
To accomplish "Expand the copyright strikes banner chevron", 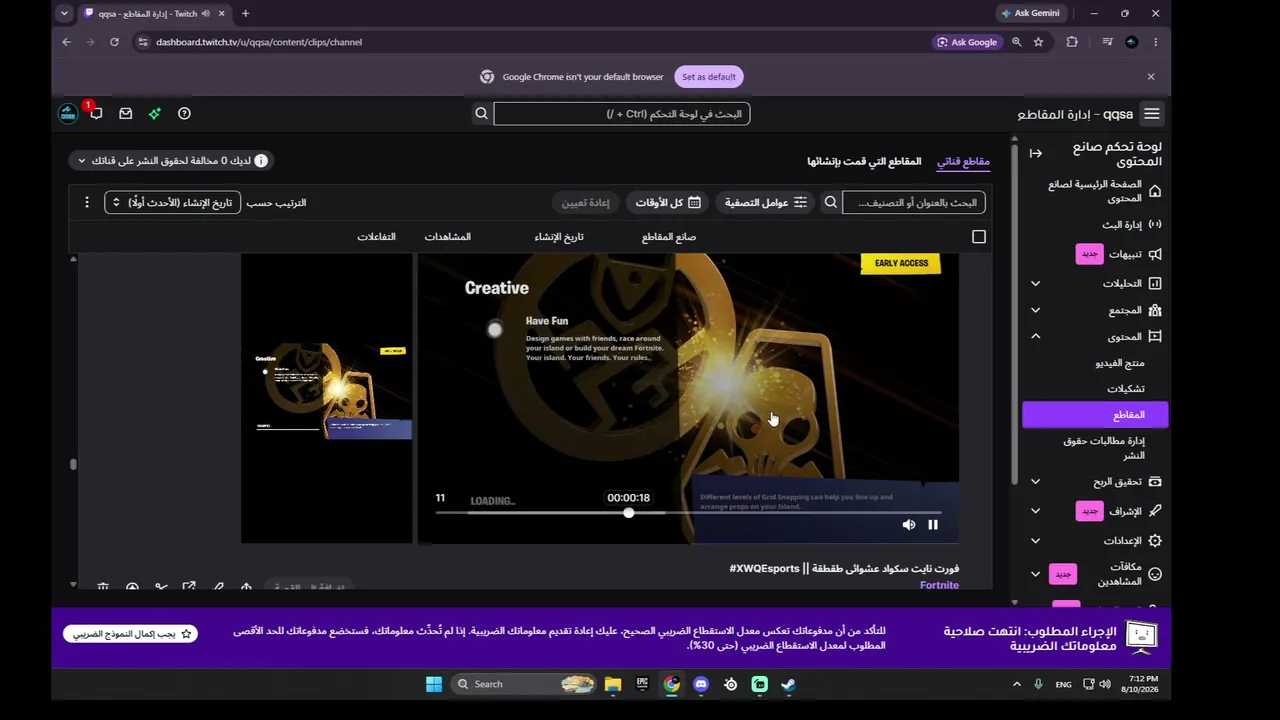I will (x=81, y=161).
